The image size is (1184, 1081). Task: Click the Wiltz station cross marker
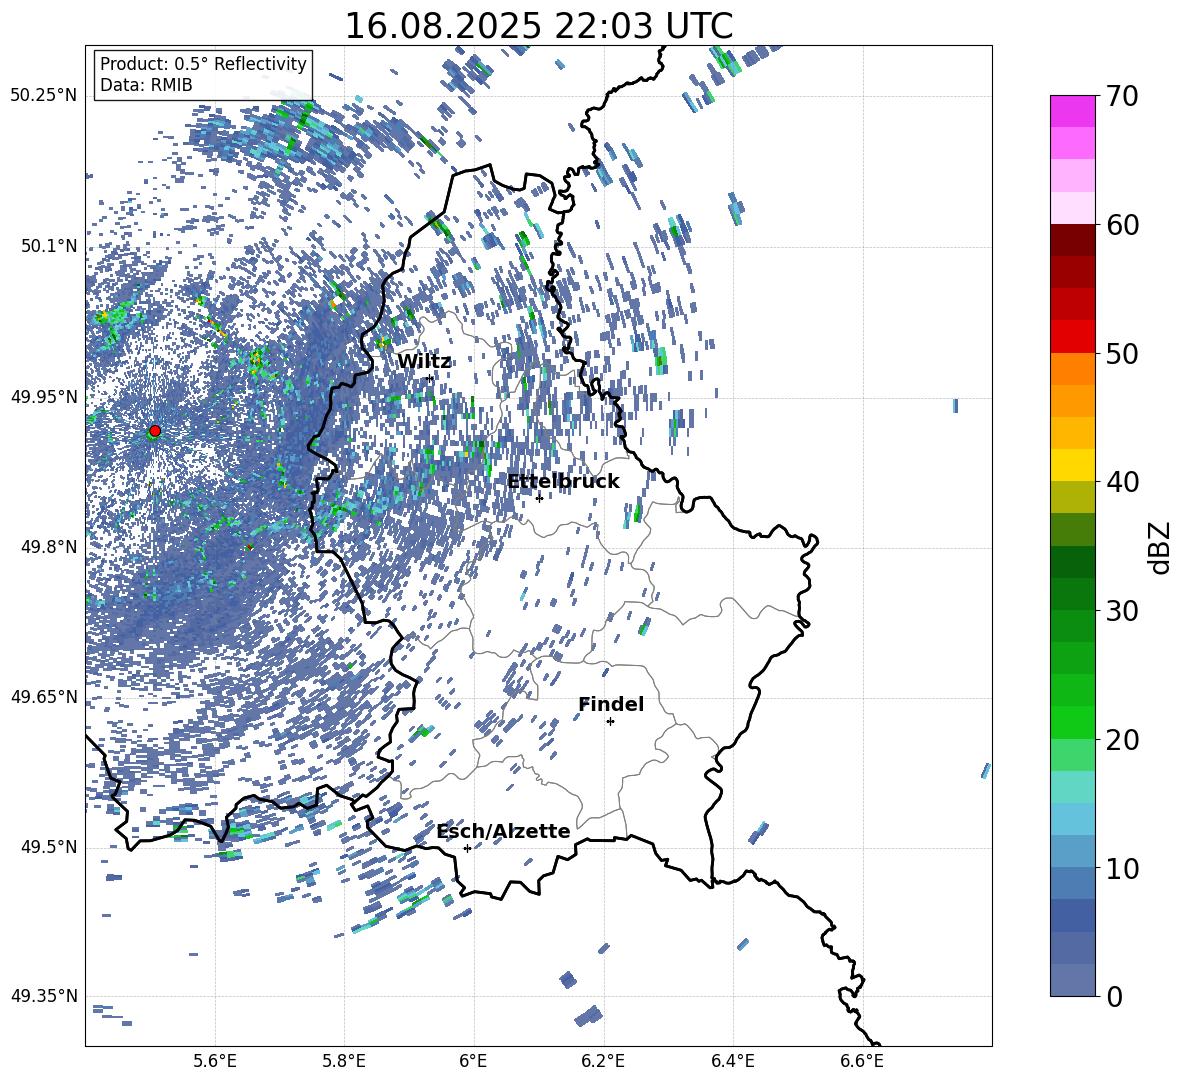pos(430,378)
